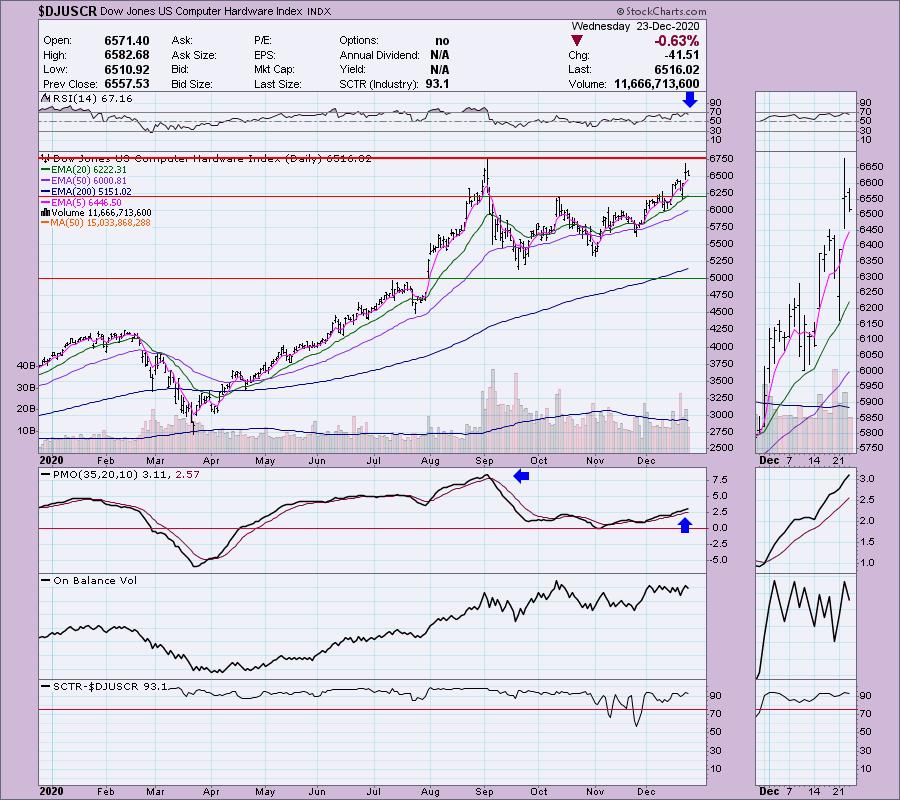Click the EMA(200) 5151.02 legend entry
Screen dimensions: 900x800
coord(91,192)
